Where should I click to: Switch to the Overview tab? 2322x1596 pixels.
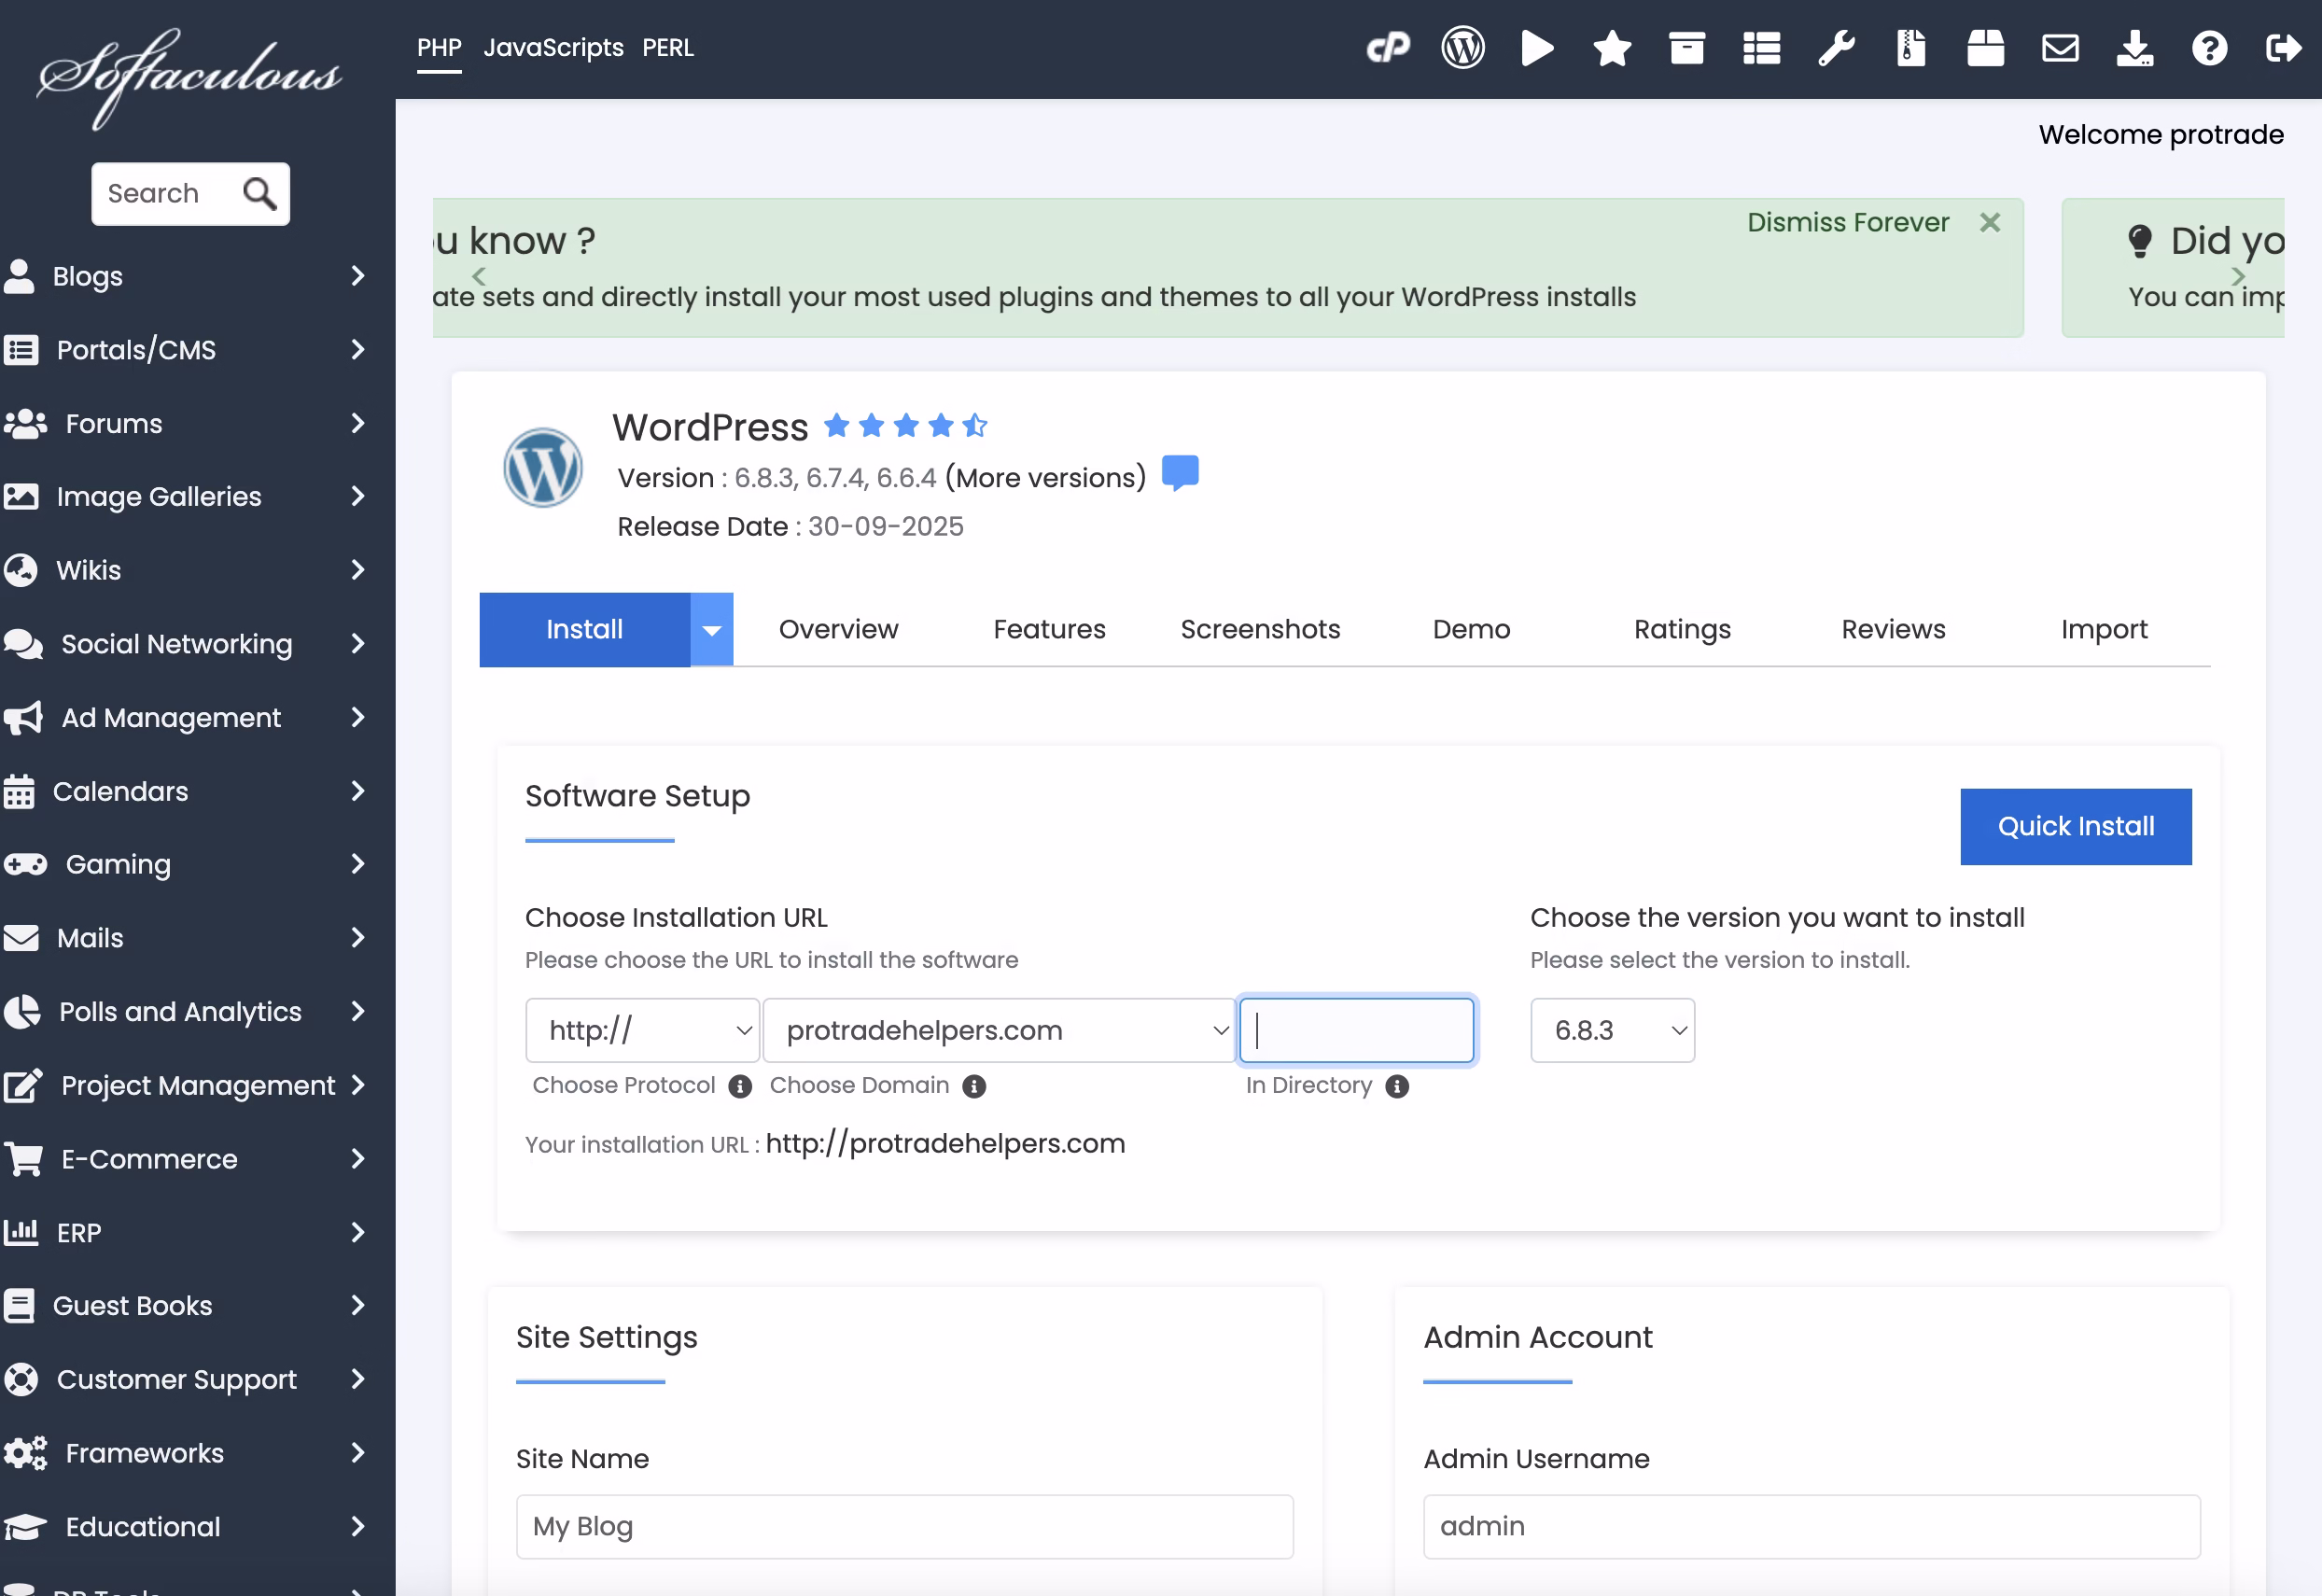pos(838,630)
